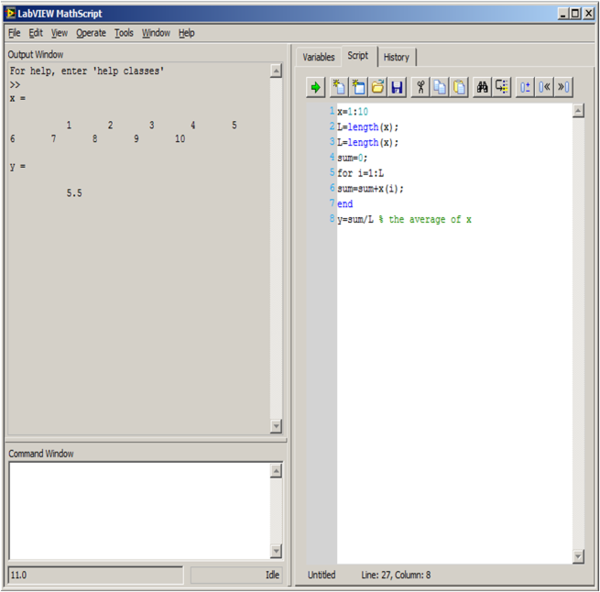600x592 pixels.
Task: Open the Window menu
Action: click(156, 33)
